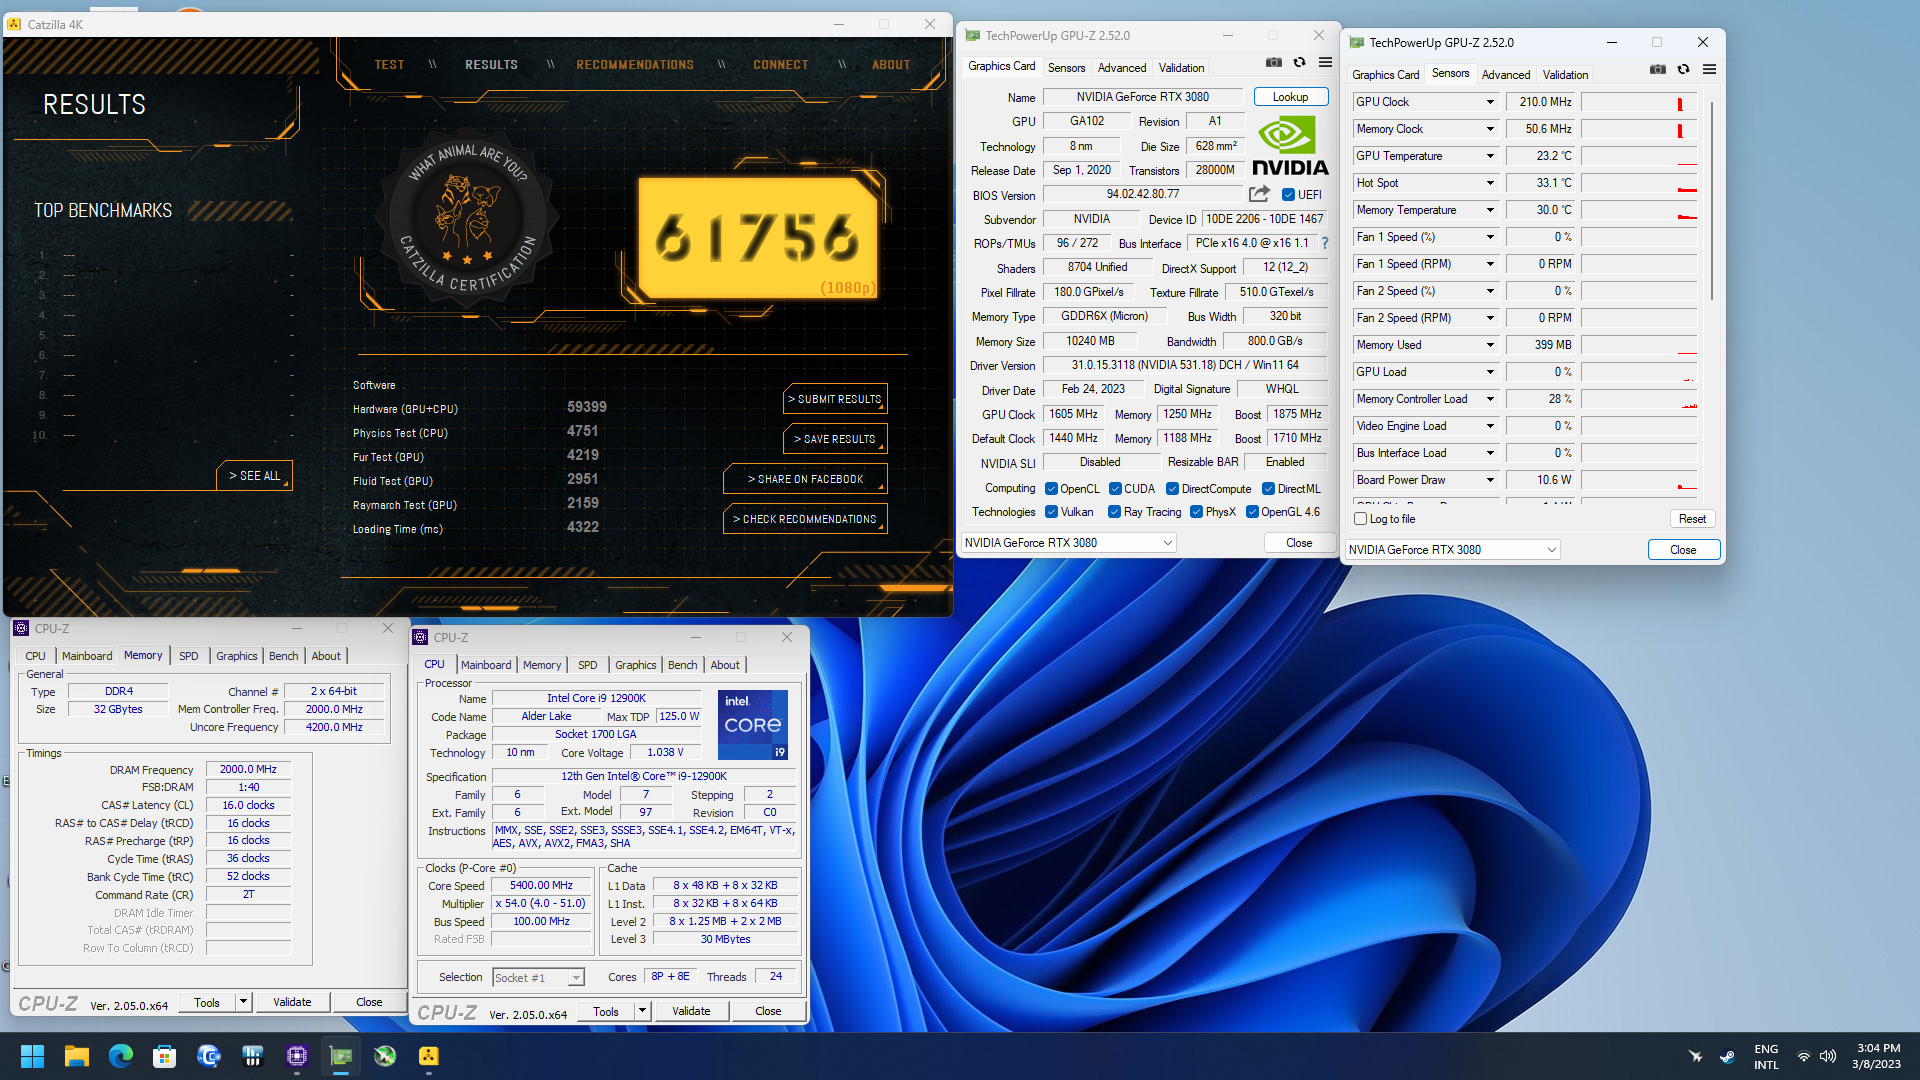1920x1080 pixels.
Task: Click the Reset button in GPU-Z Sensors
Action: [x=1692, y=519]
